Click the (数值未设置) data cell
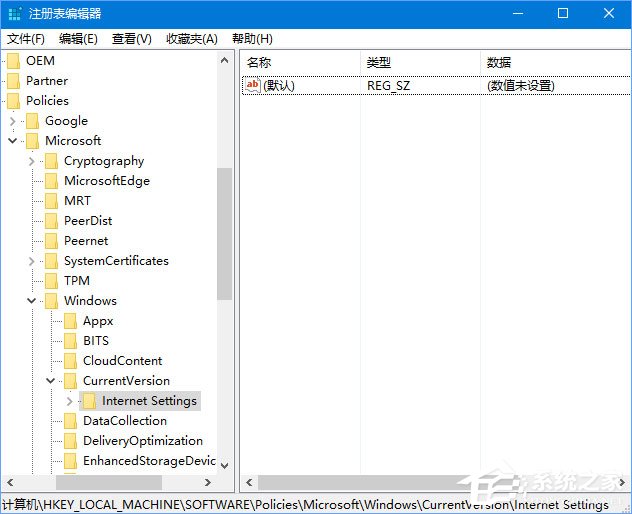This screenshot has width=632, height=514. coord(521,86)
